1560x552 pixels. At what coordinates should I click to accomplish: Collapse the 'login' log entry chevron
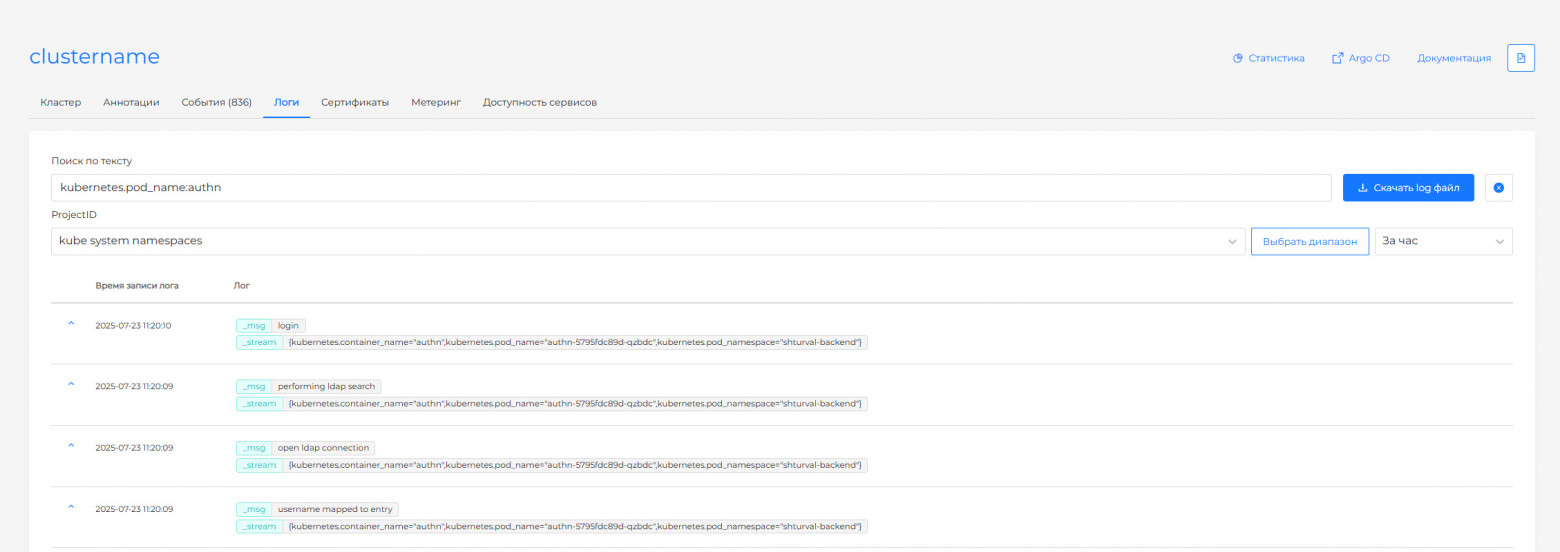[71, 324]
